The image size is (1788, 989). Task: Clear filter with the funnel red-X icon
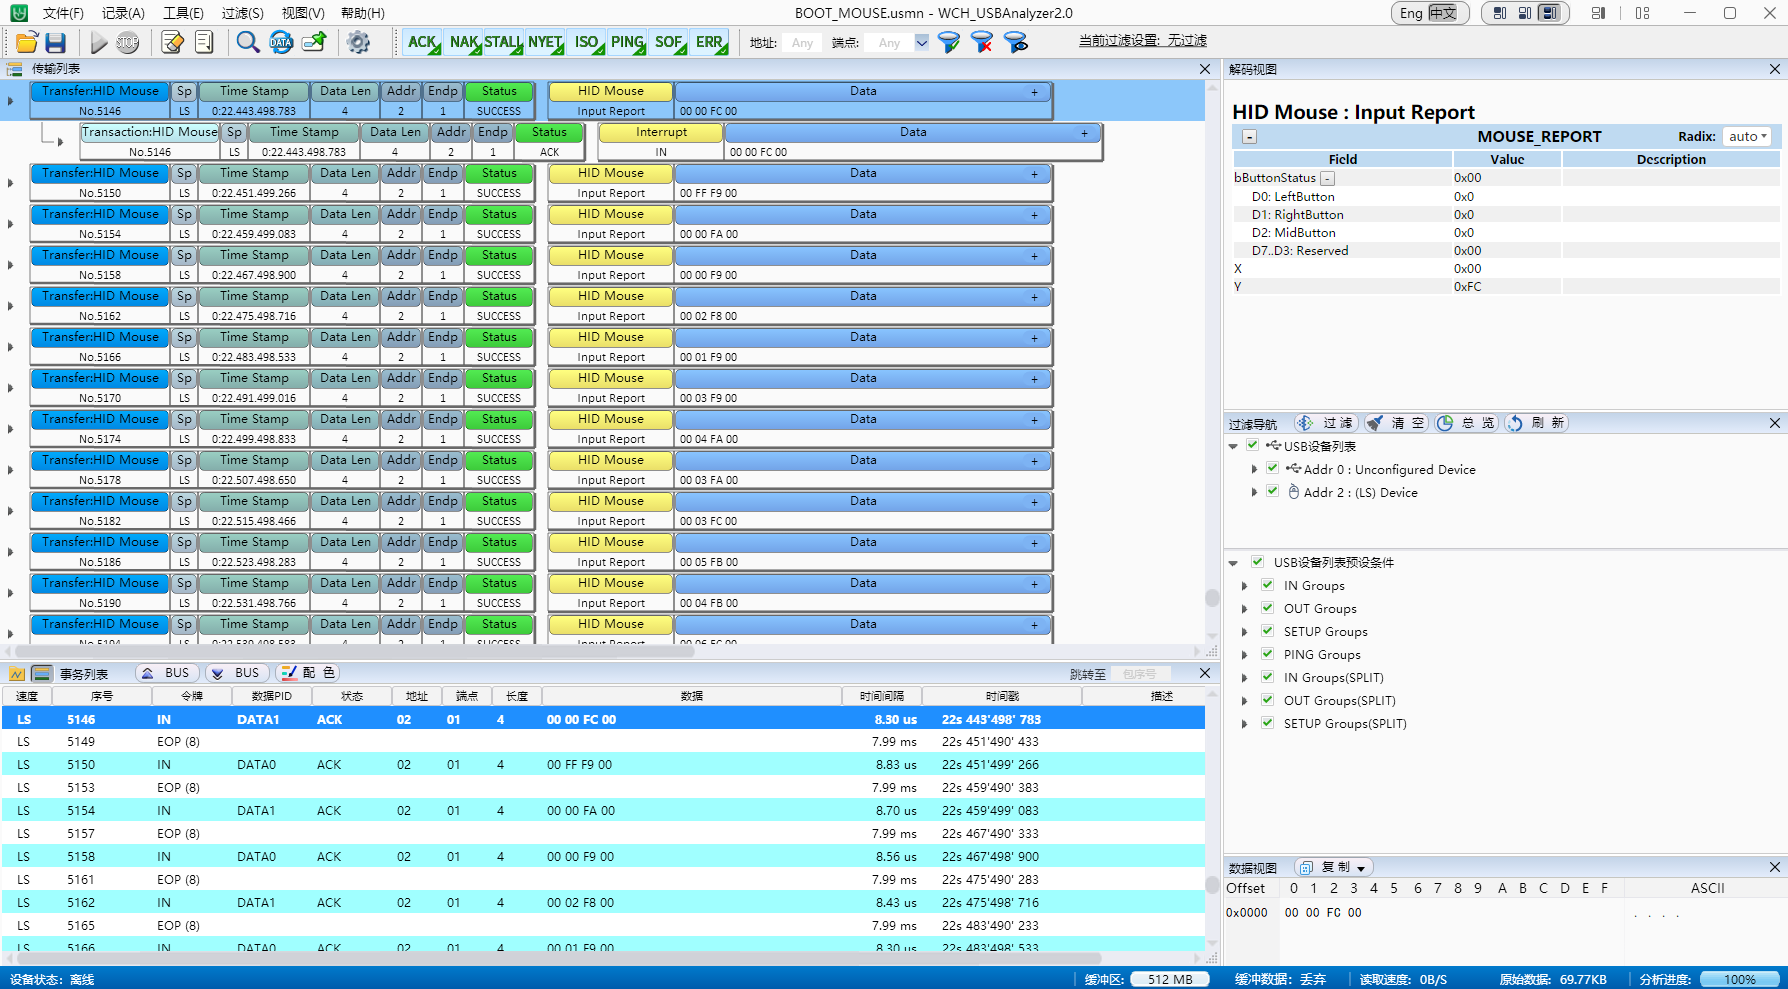tap(982, 42)
